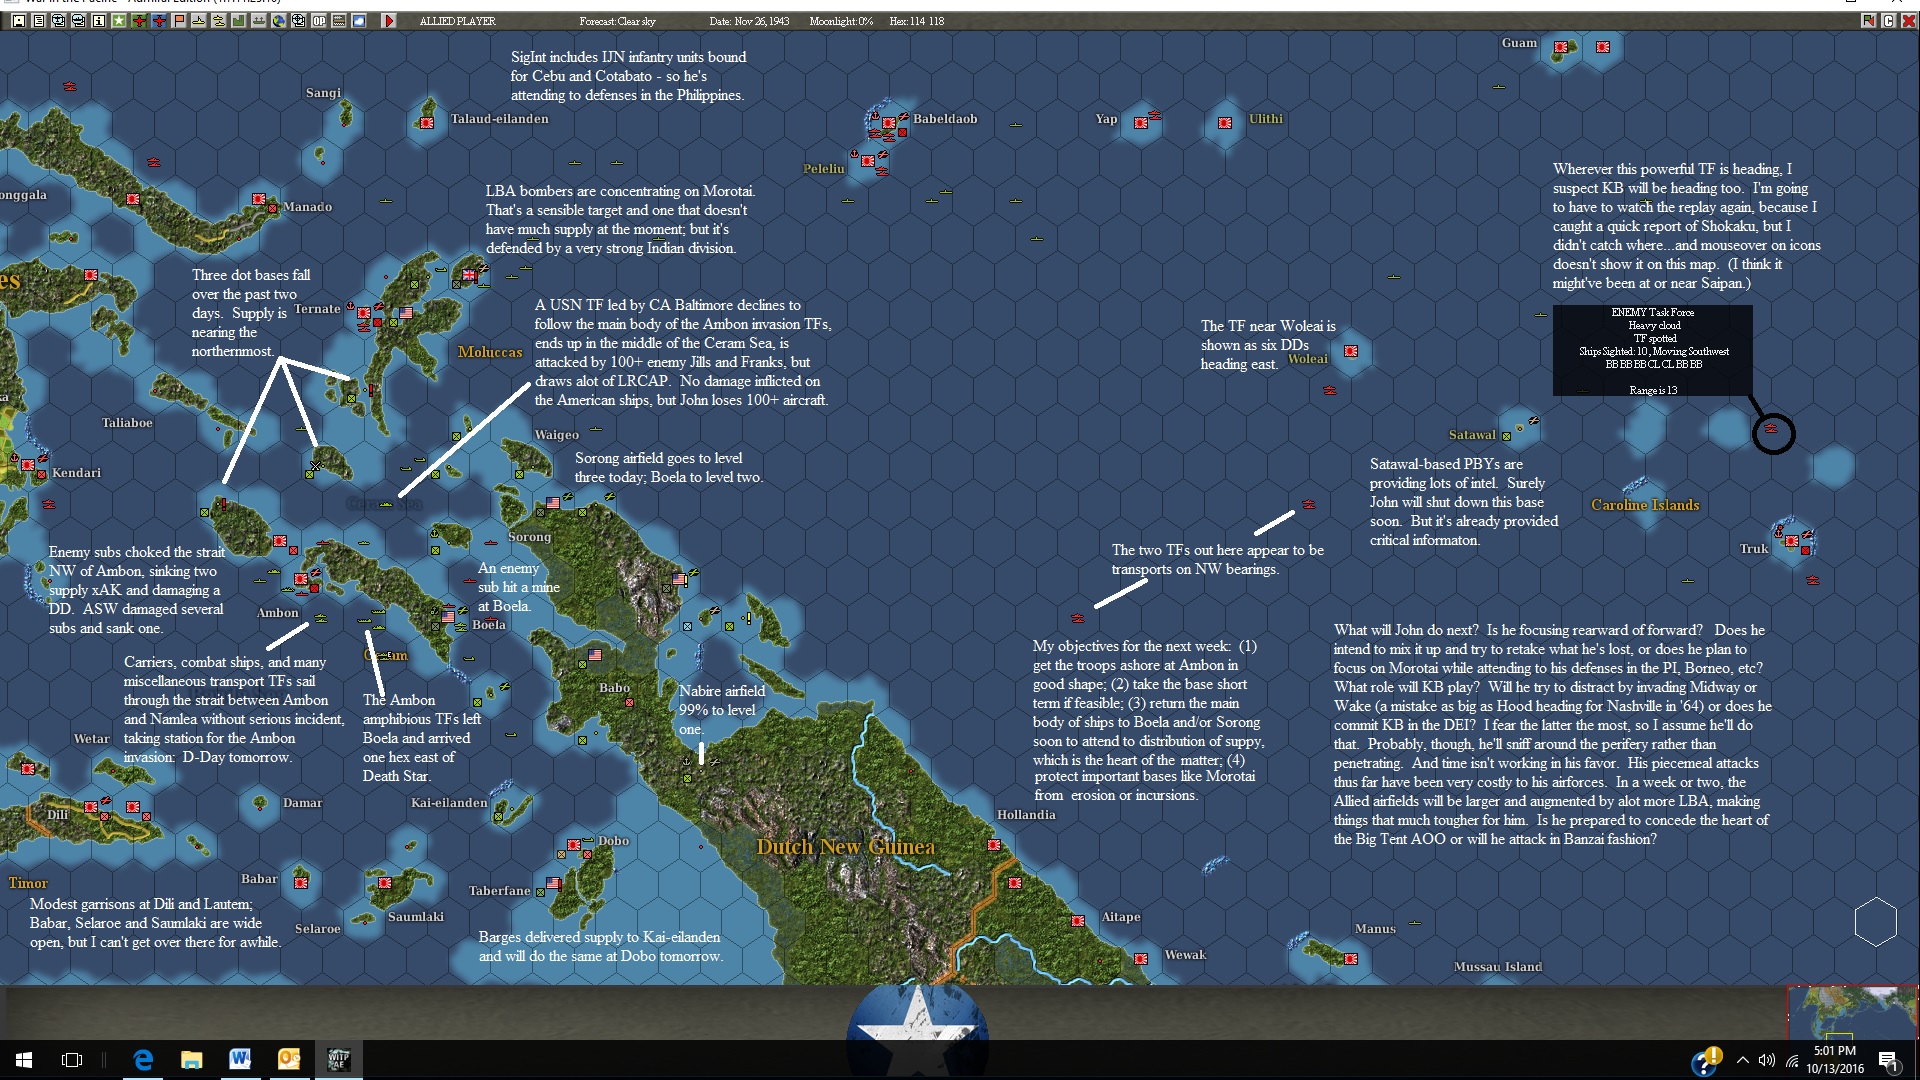The height and width of the screenshot is (1080, 1920).
Task: Open Windows Task View
Action: pyautogui.click(x=72, y=1060)
